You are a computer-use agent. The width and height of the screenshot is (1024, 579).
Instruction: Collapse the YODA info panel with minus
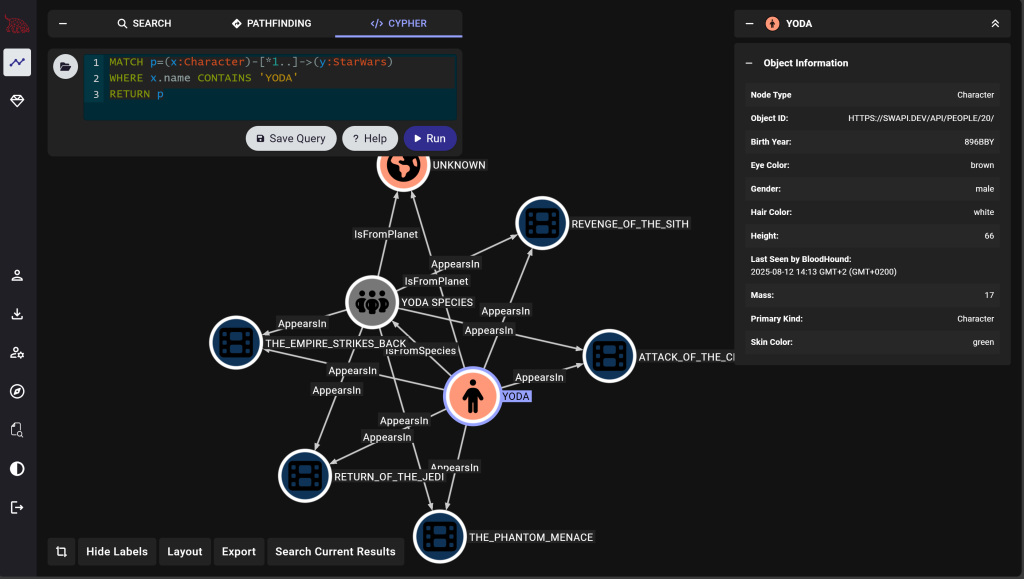coord(750,23)
